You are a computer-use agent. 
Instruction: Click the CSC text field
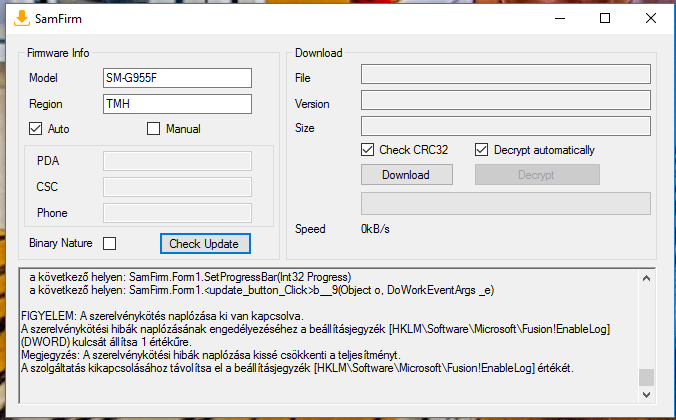click(x=177, y=187)
